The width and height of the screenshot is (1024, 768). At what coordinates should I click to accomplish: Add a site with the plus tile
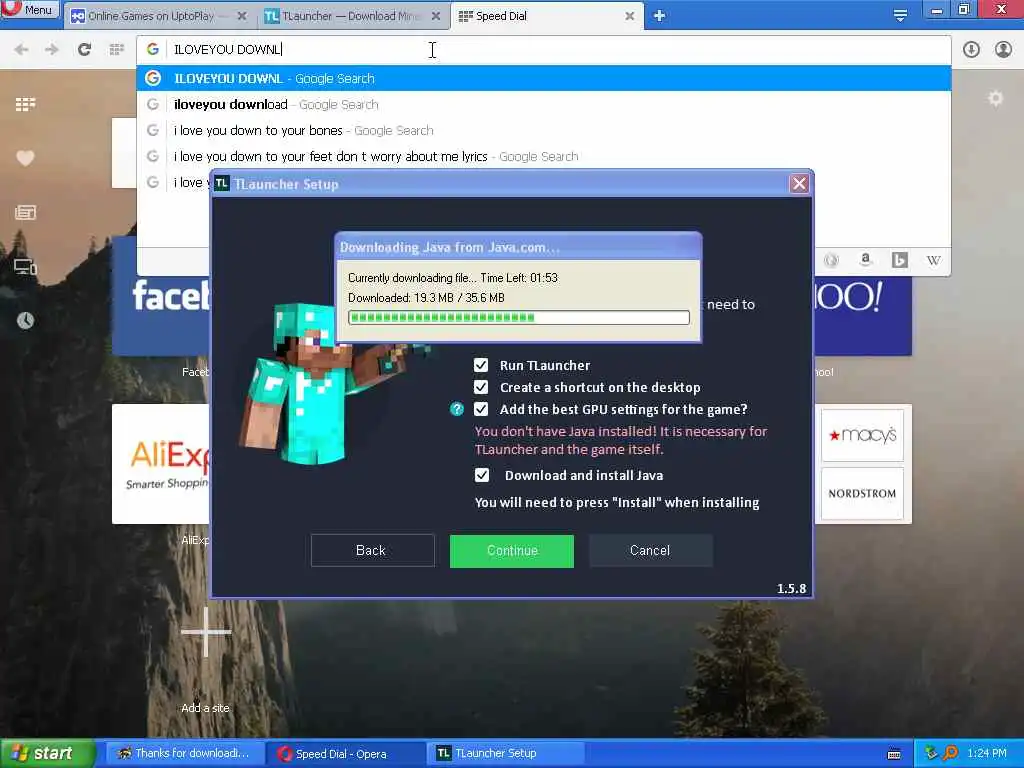[206, 632]
